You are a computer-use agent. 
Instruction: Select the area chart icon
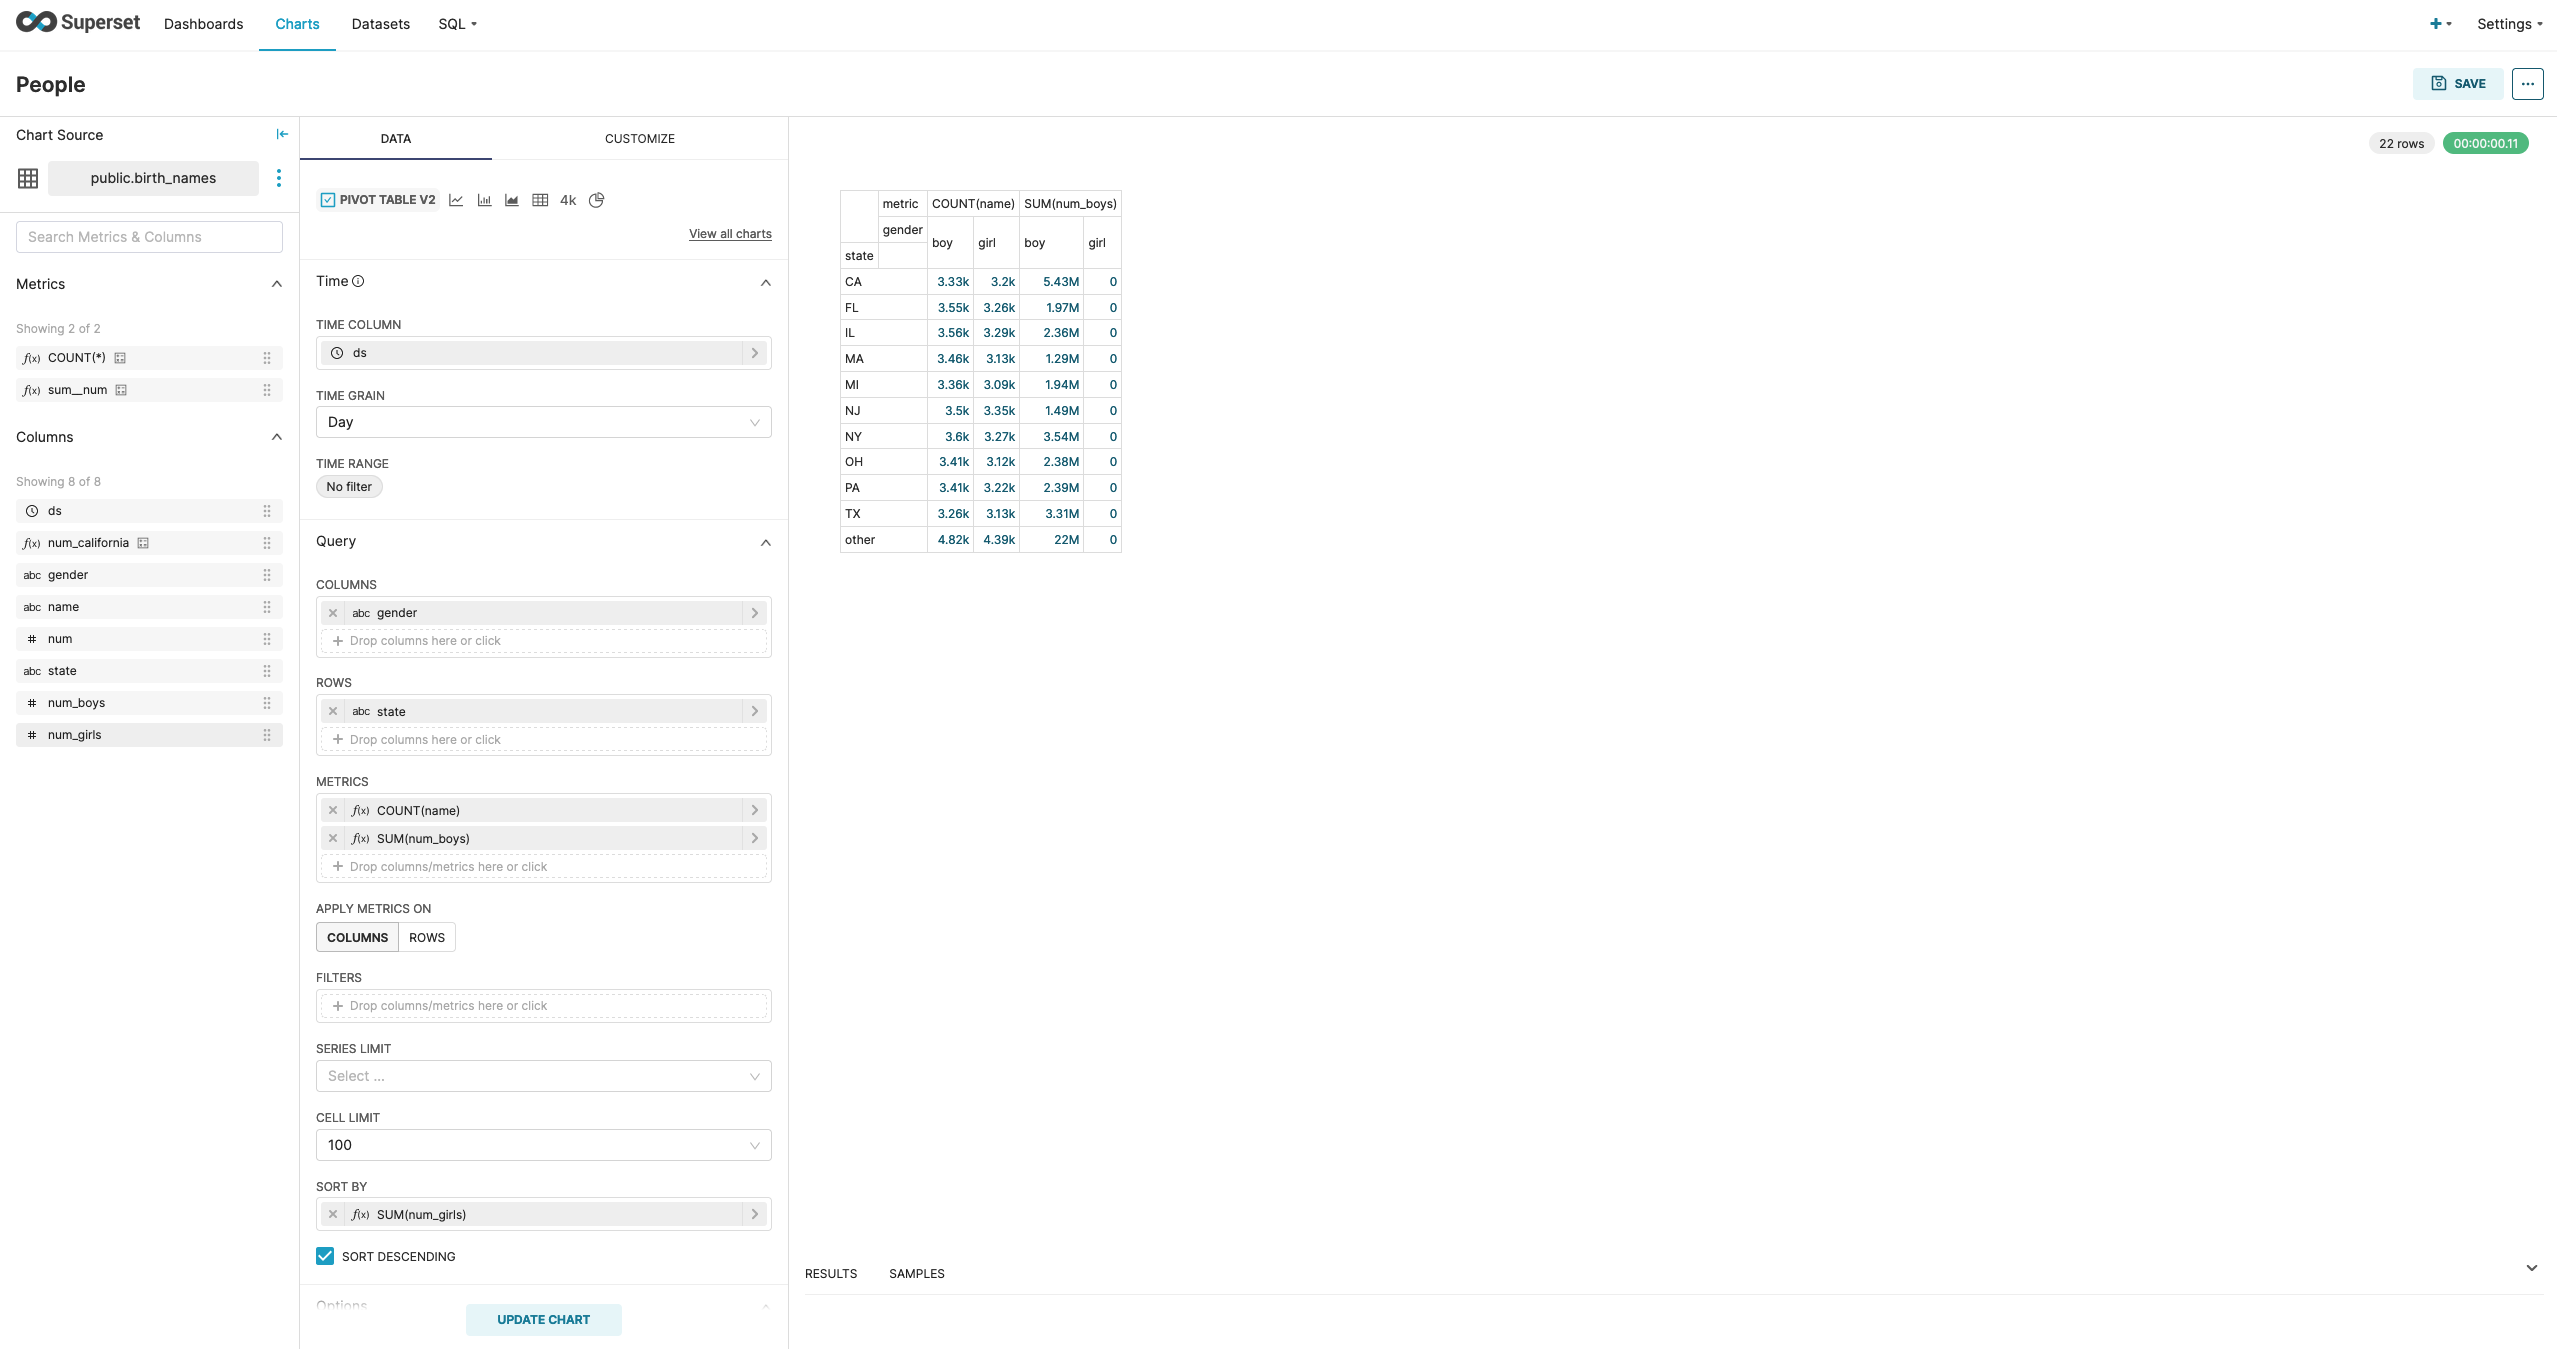tap(512, 200)
